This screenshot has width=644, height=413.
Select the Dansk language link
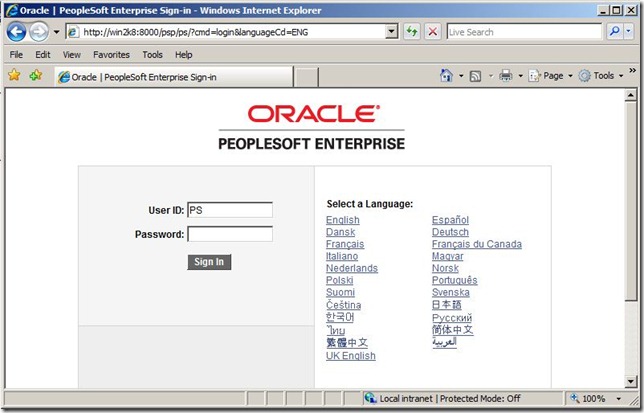[340, 232]
